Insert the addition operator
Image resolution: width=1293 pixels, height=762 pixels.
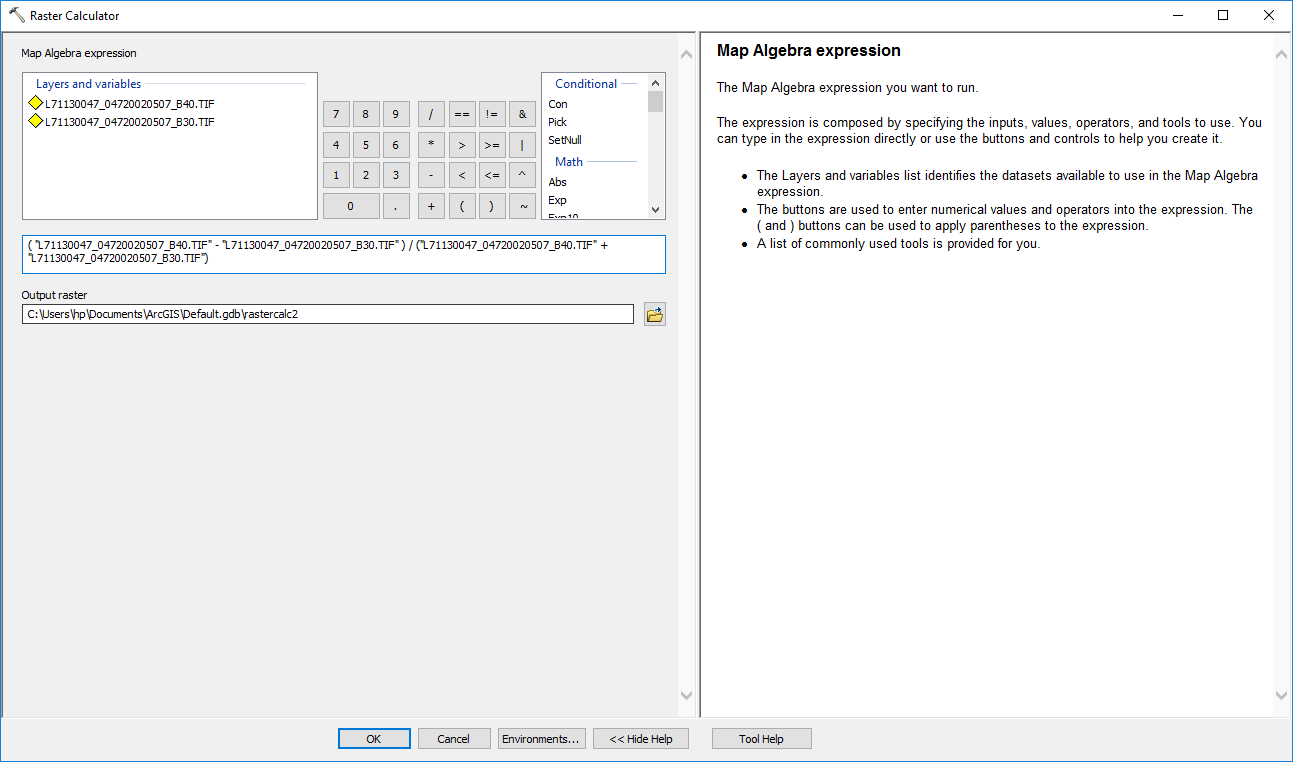(431, 206)
